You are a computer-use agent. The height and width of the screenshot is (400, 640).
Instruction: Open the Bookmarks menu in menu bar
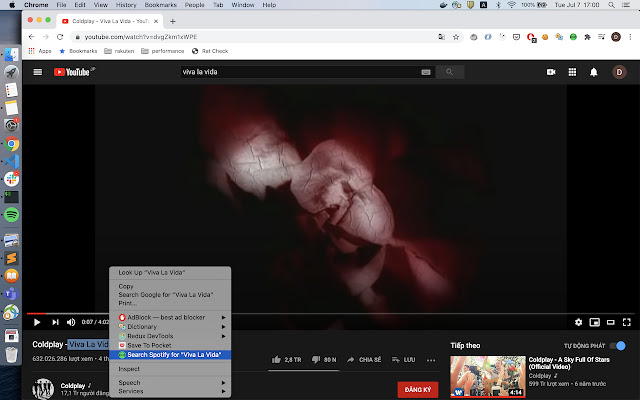click(160, 5)
